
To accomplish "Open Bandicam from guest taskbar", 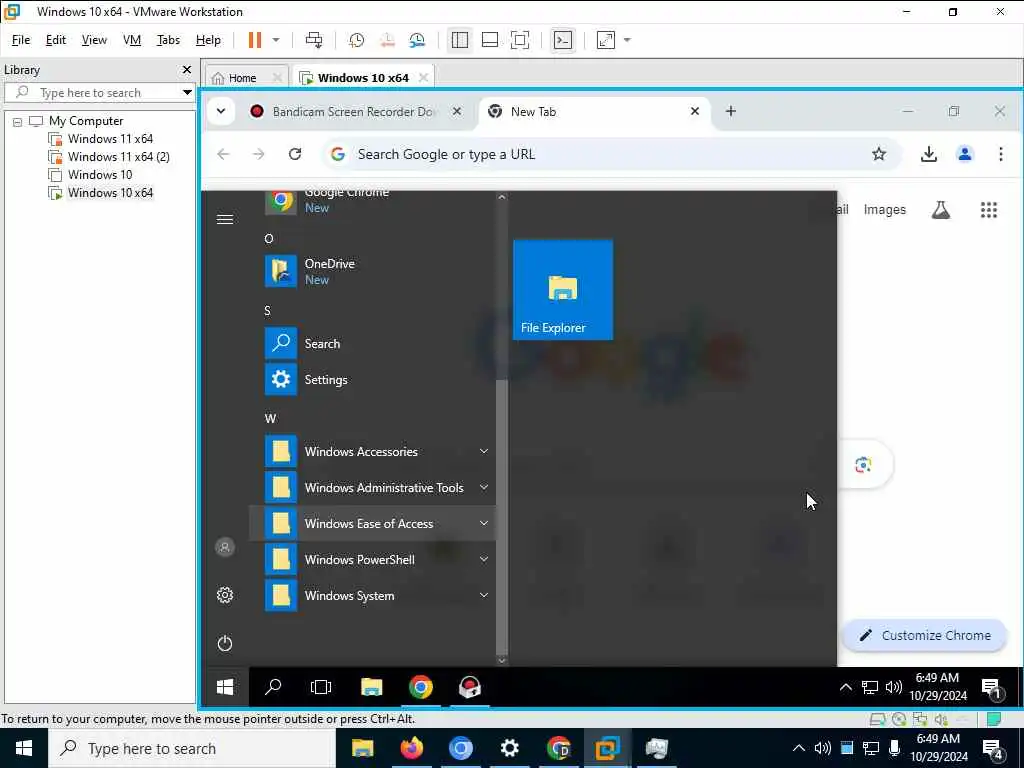I will pos(470,687).
